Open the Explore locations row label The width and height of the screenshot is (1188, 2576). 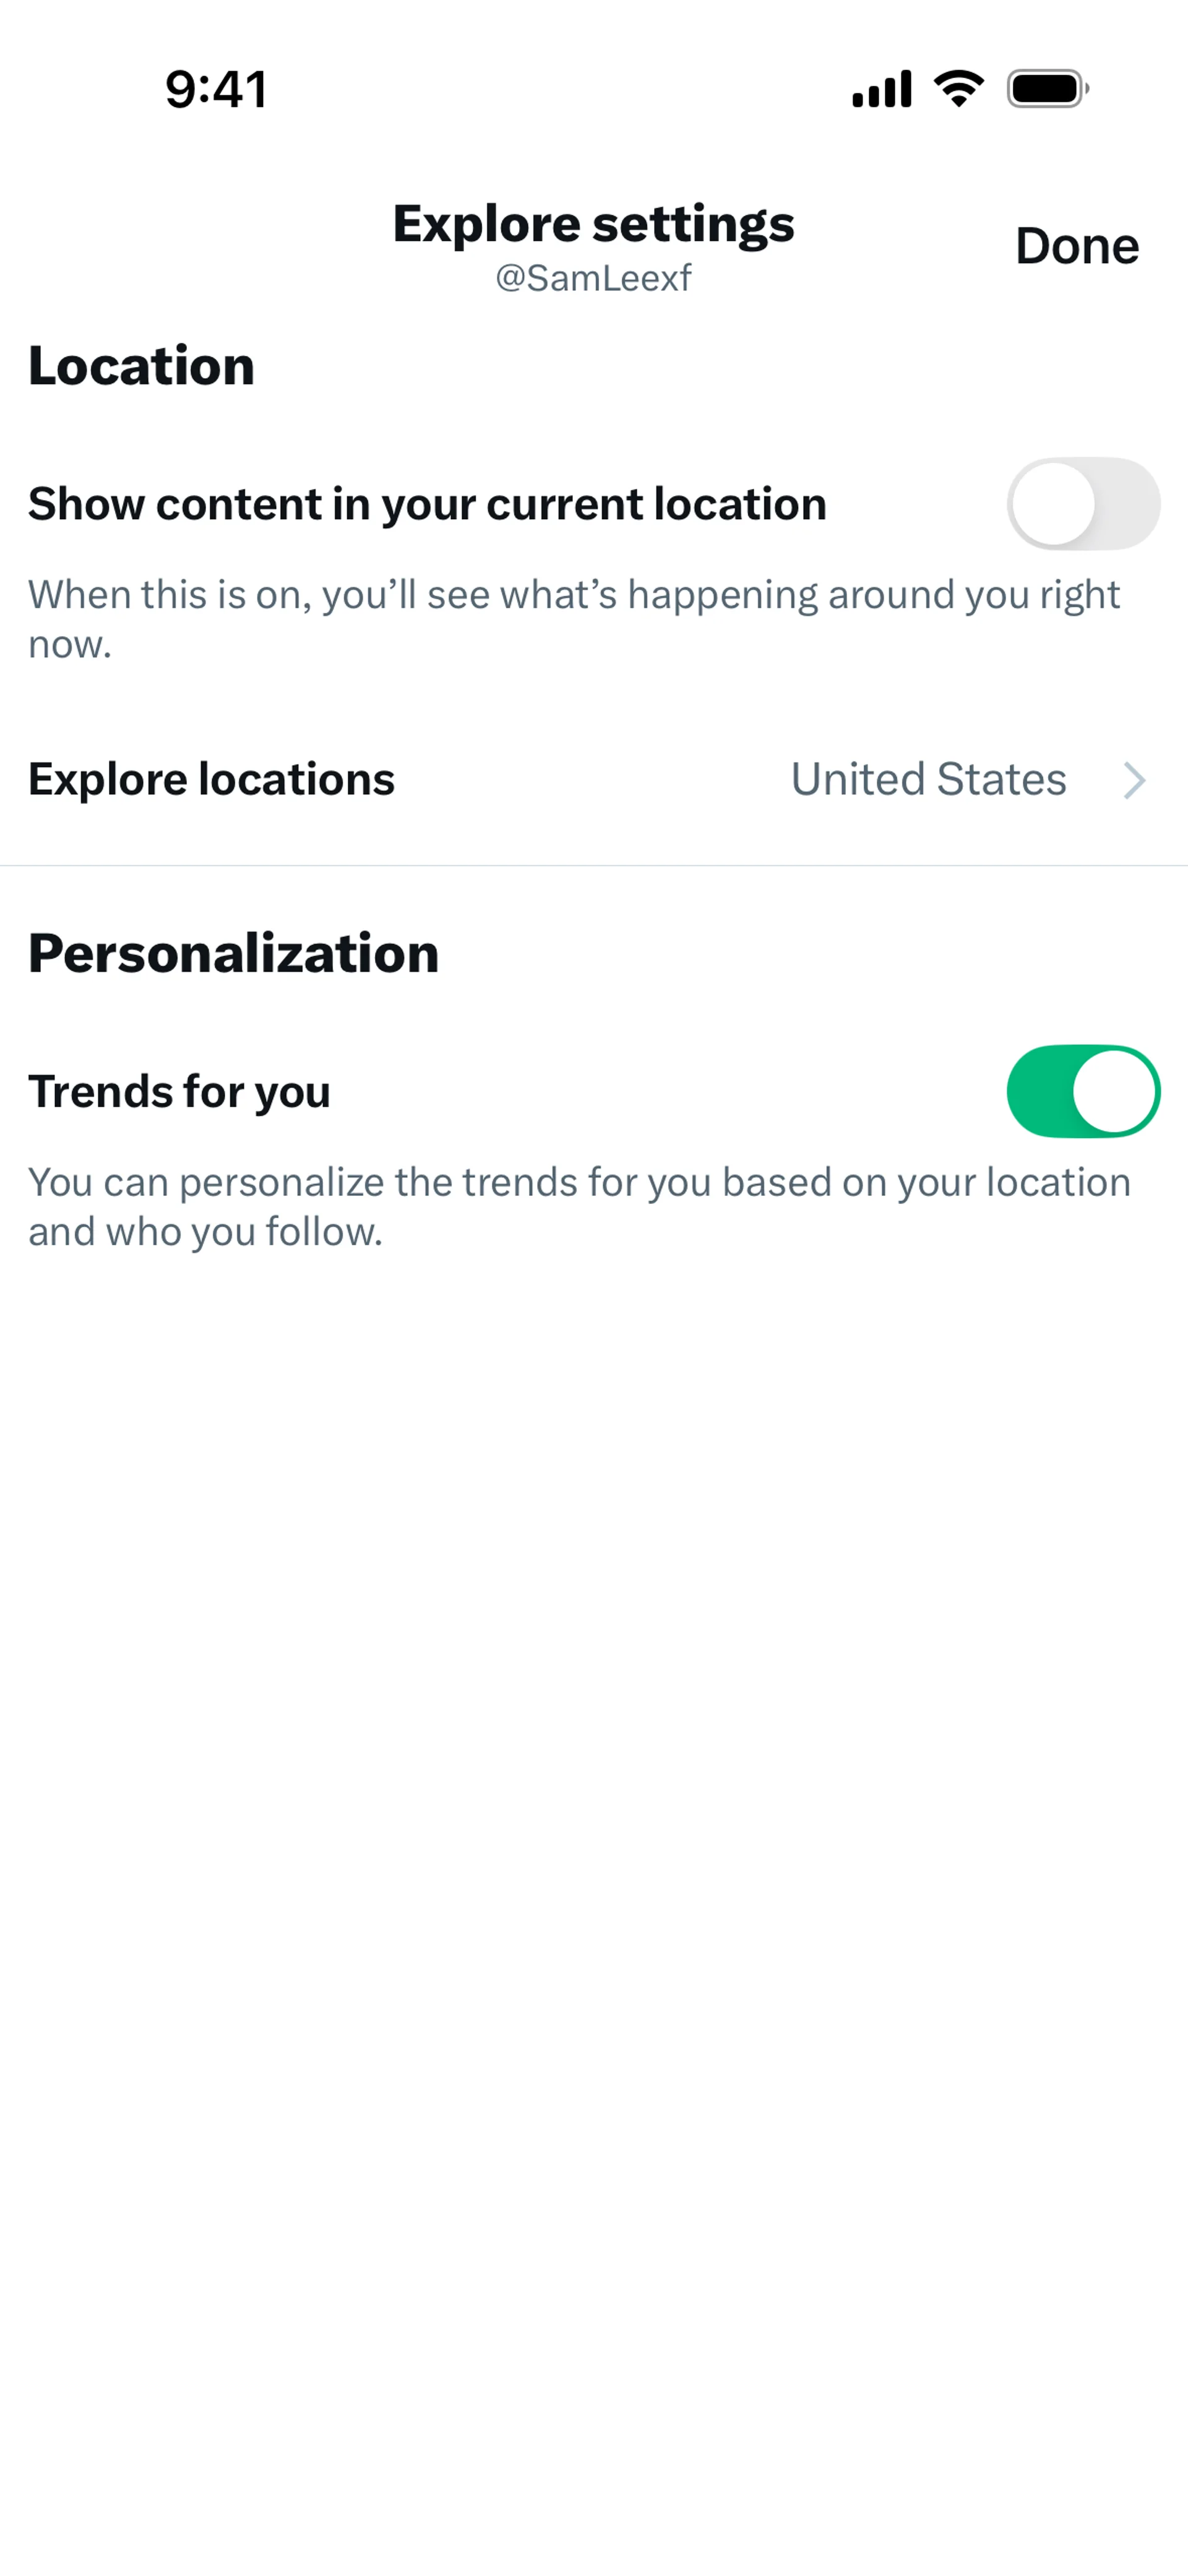click(x=211, y=779)
